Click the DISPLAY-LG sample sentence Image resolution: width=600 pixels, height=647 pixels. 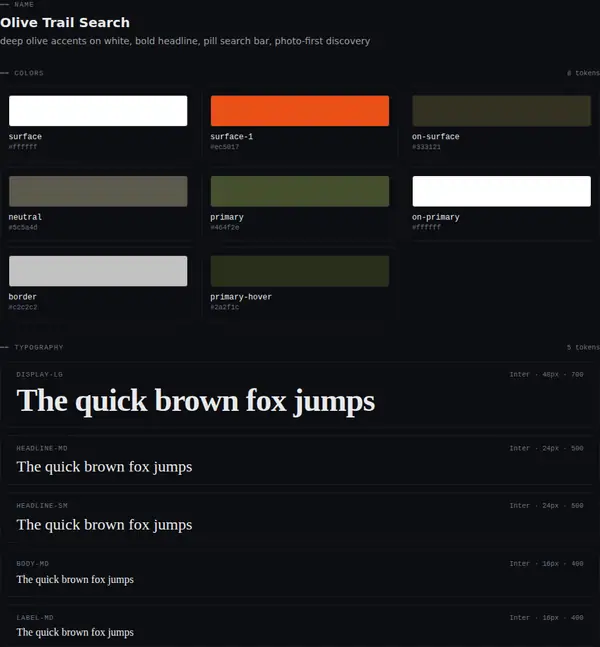pos(196,401)
